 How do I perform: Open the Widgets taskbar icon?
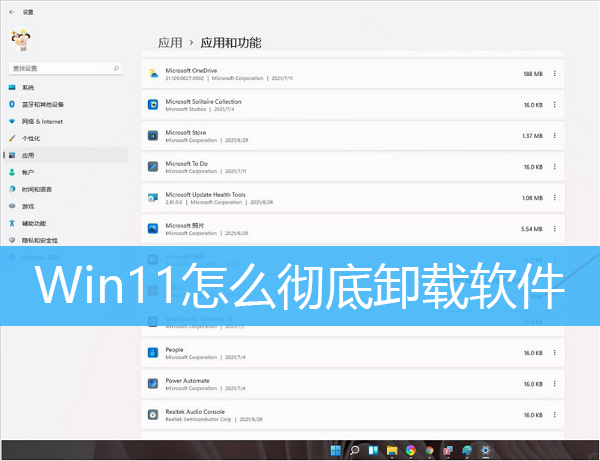[x=373, y=450]
